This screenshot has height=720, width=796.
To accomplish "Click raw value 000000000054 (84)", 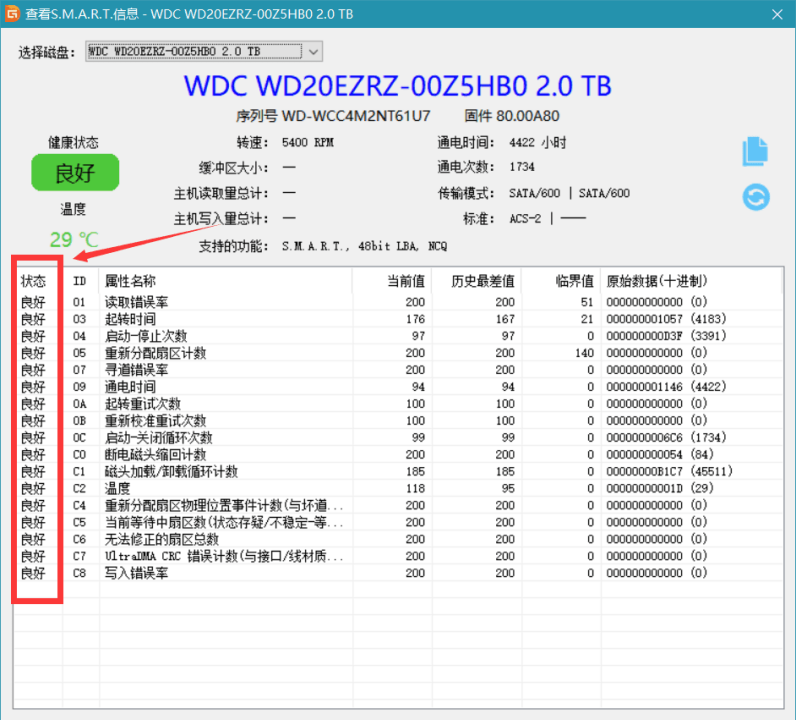I will (x=660, y=454).
